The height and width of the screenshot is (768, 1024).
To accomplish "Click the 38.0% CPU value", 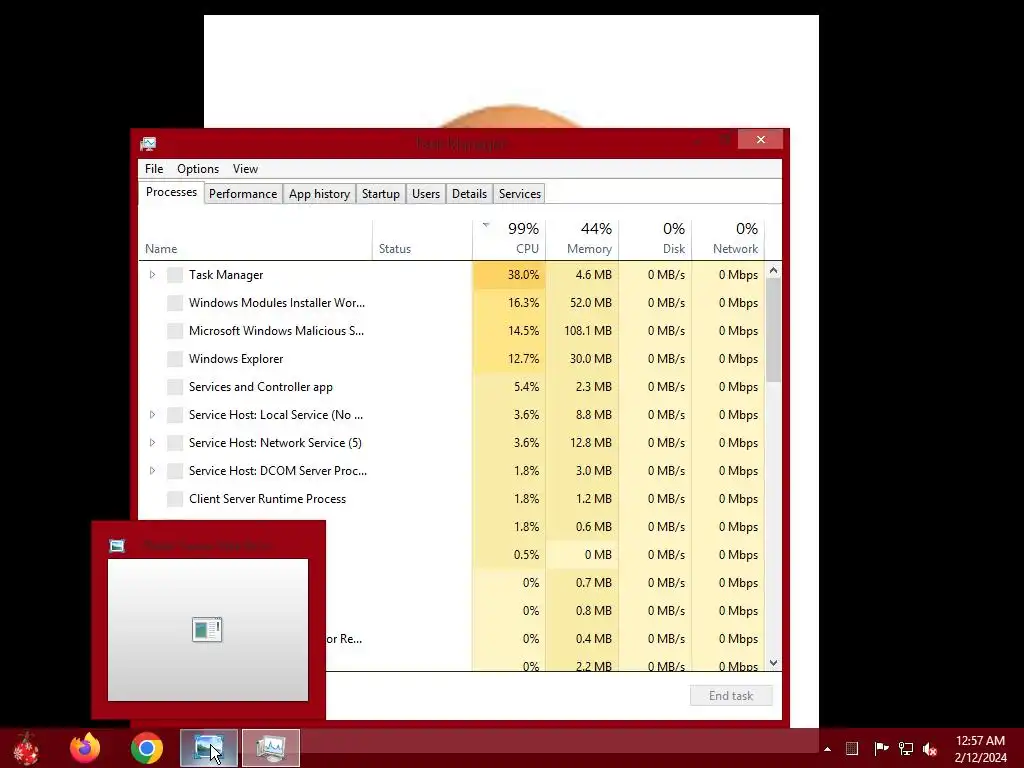I will pyautogui.click(x=524, y=275).
